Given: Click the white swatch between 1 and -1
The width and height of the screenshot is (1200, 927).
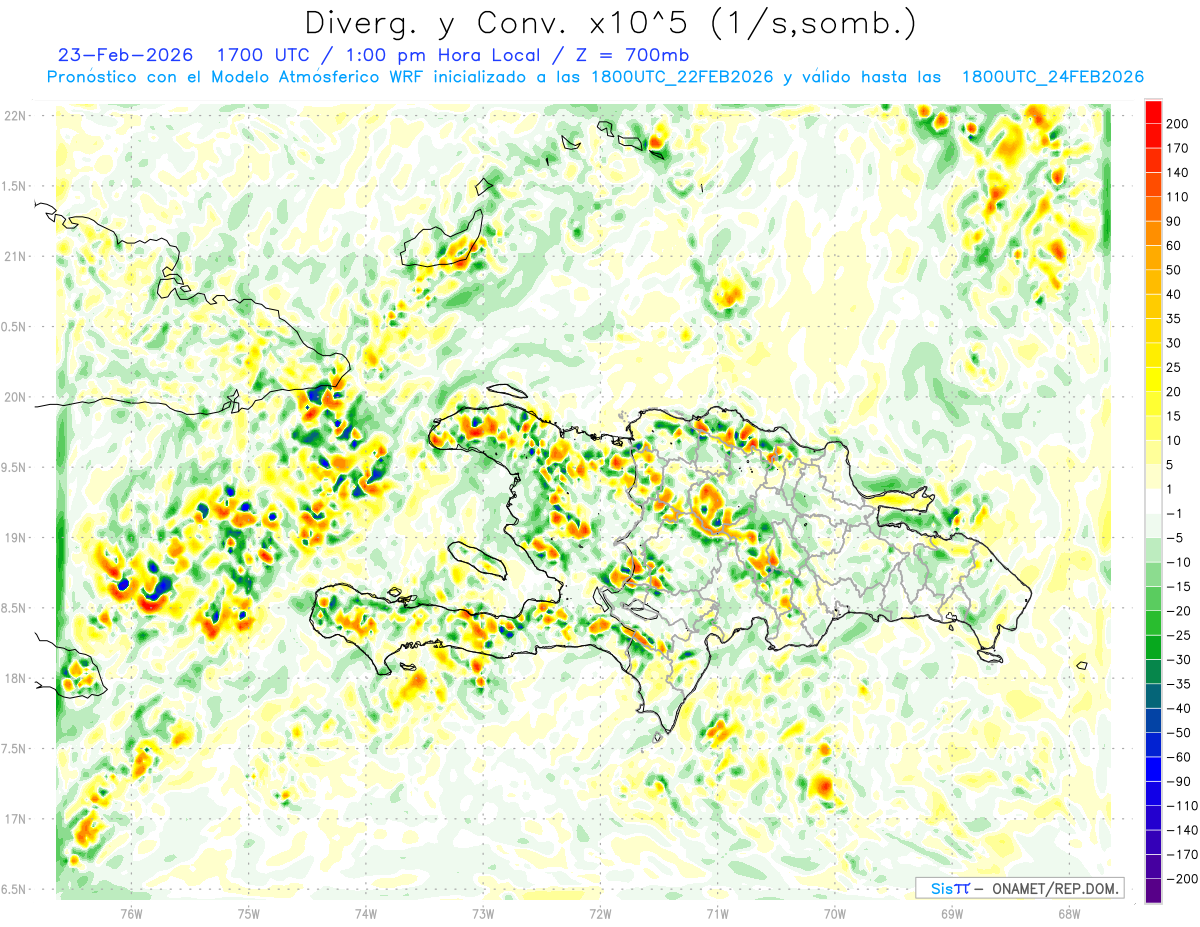Looking at the screenshot, I should pyautogui.click(x=1153, y=501).
